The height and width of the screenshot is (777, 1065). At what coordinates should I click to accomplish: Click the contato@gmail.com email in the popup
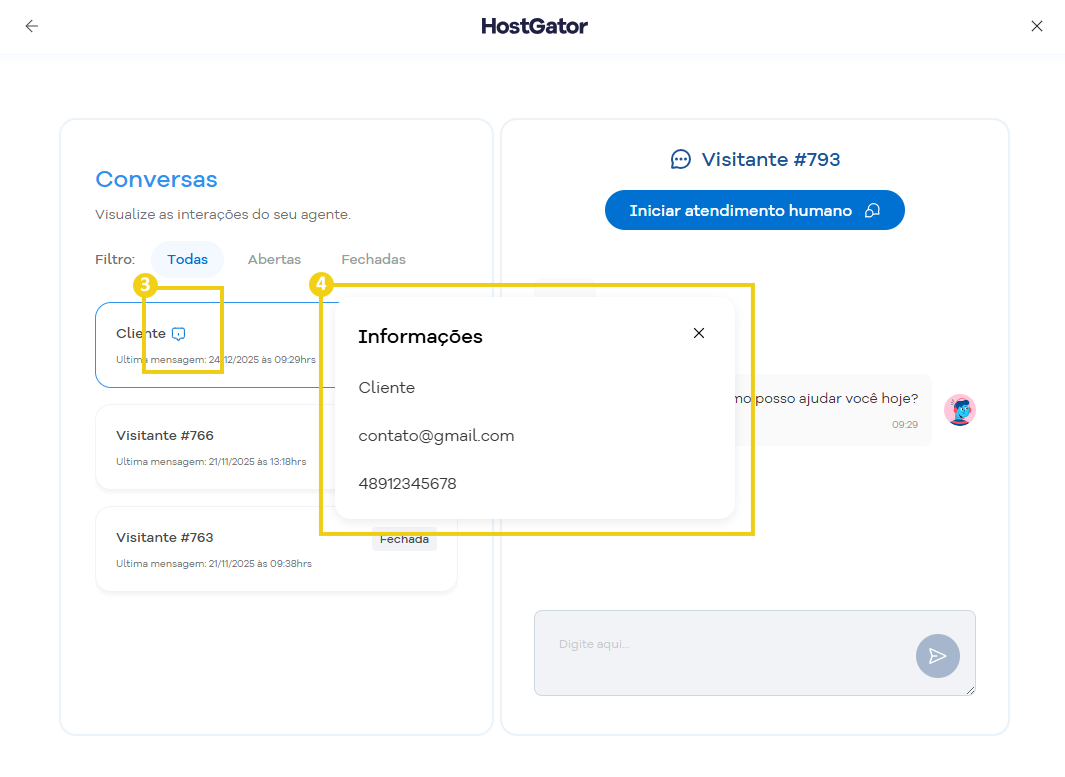tap(436, 436)
